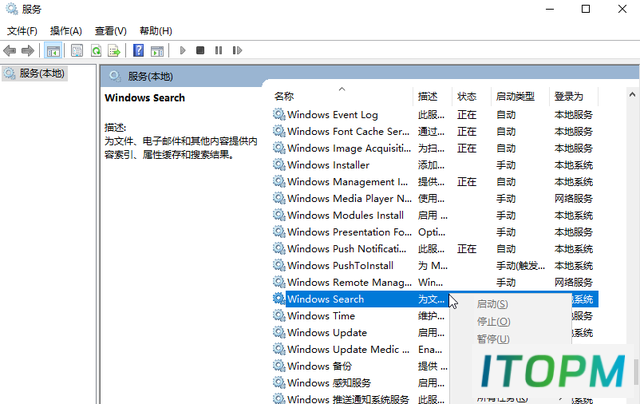
Task: Click the gear icon beside Windows Remote Management
Action: pyautogui.click(x=279, y=282)
